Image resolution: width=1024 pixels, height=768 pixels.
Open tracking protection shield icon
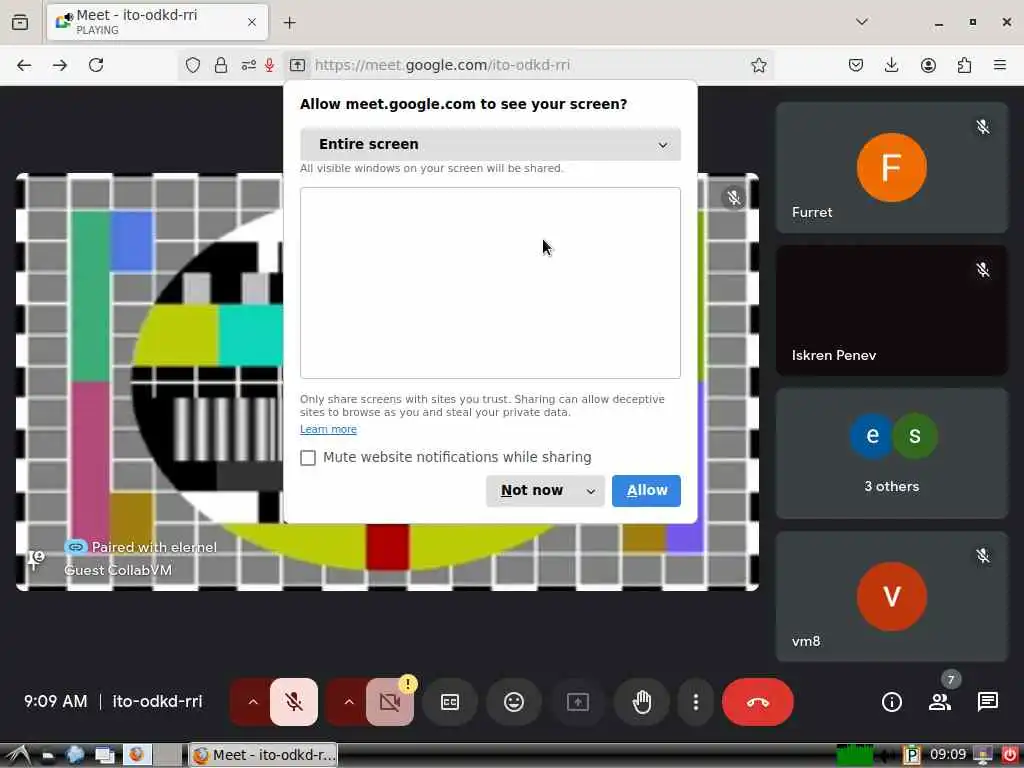(193, 65)
